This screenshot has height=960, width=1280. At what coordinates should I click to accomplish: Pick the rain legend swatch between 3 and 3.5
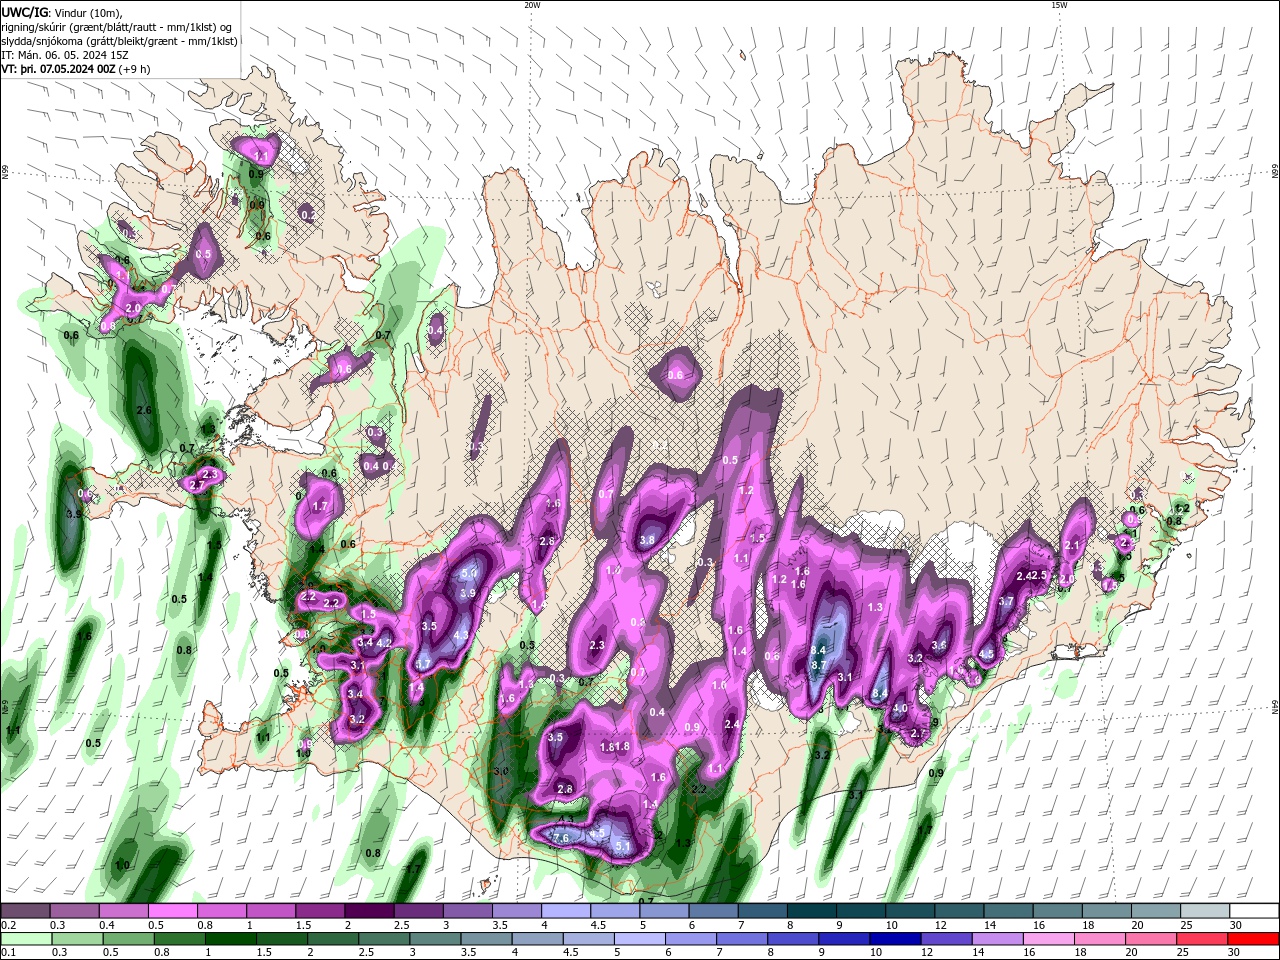(435, 939)
